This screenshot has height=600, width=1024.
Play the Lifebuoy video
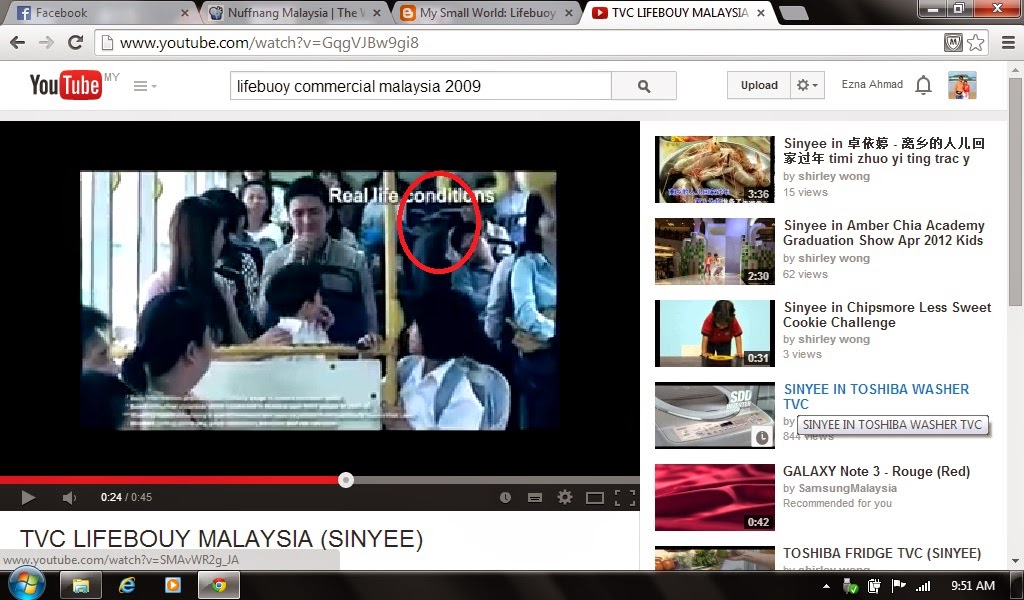[x=27, y=497]
